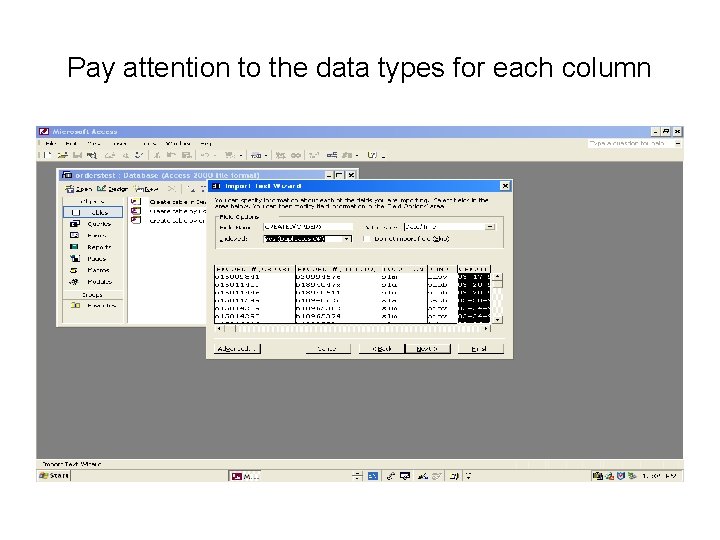720x540 pixels.
Task: Open the Indexed dropdown in wizard
Action: tap(347, 239)
